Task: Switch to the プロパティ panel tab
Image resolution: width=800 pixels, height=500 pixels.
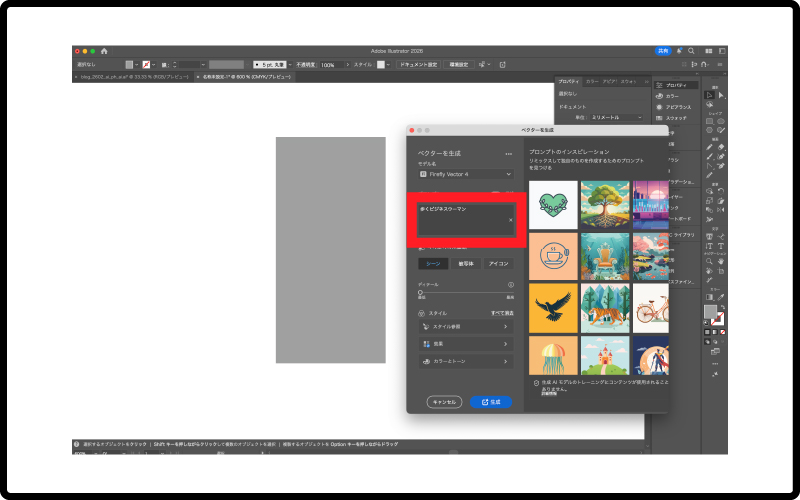Action: click(568, 80)
